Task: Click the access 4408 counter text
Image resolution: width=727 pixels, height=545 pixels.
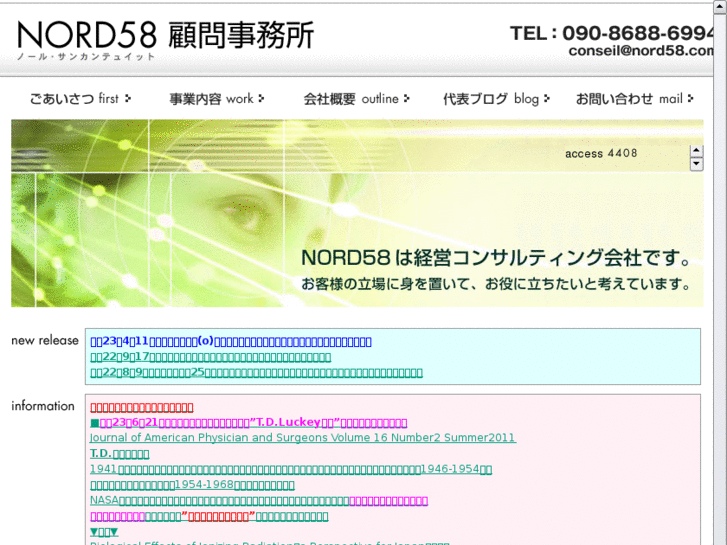Action: tap(601, 154)
